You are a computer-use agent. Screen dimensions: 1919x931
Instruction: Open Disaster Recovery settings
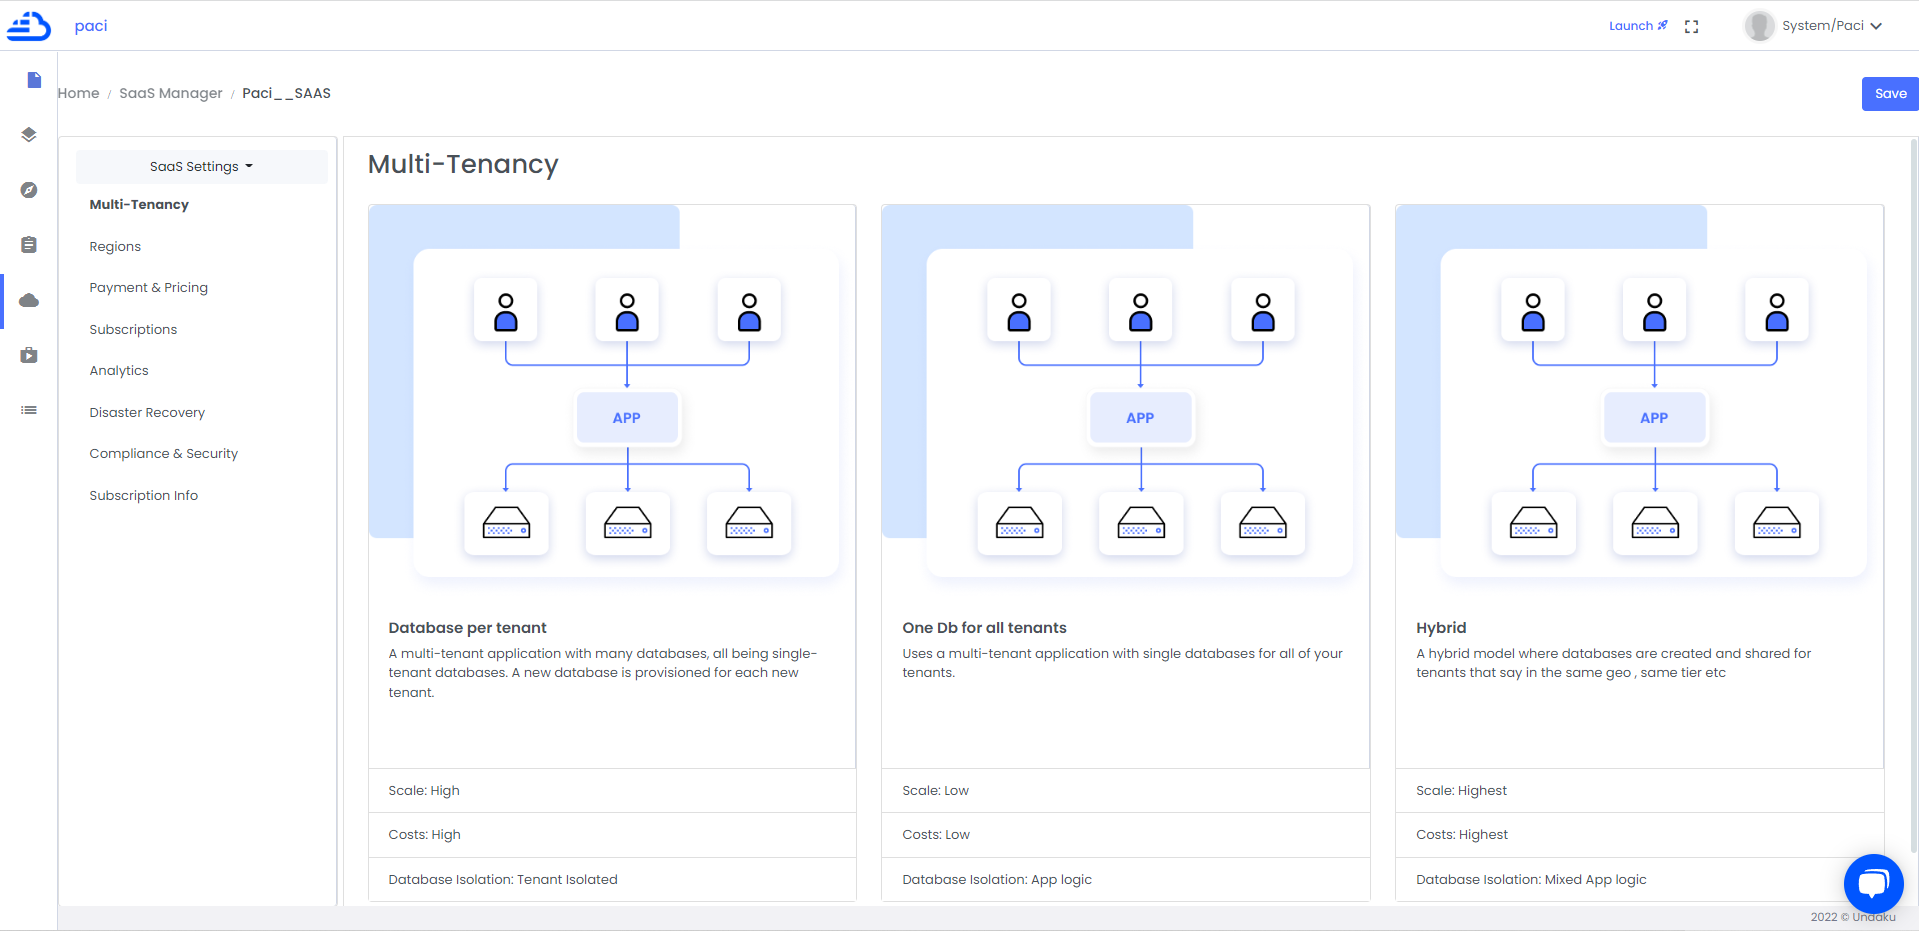coord(147,413)
